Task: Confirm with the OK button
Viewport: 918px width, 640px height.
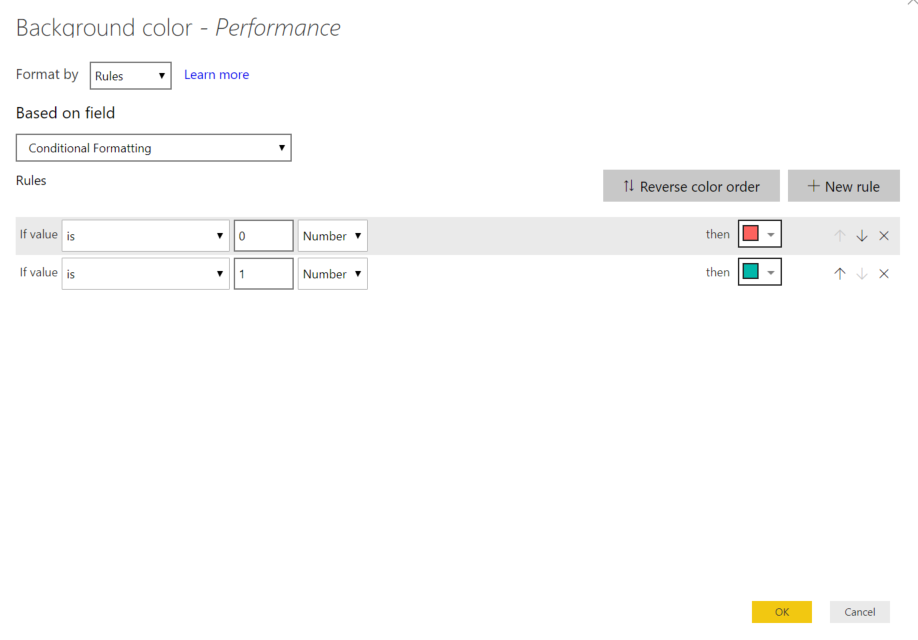Action: (782, 612)
